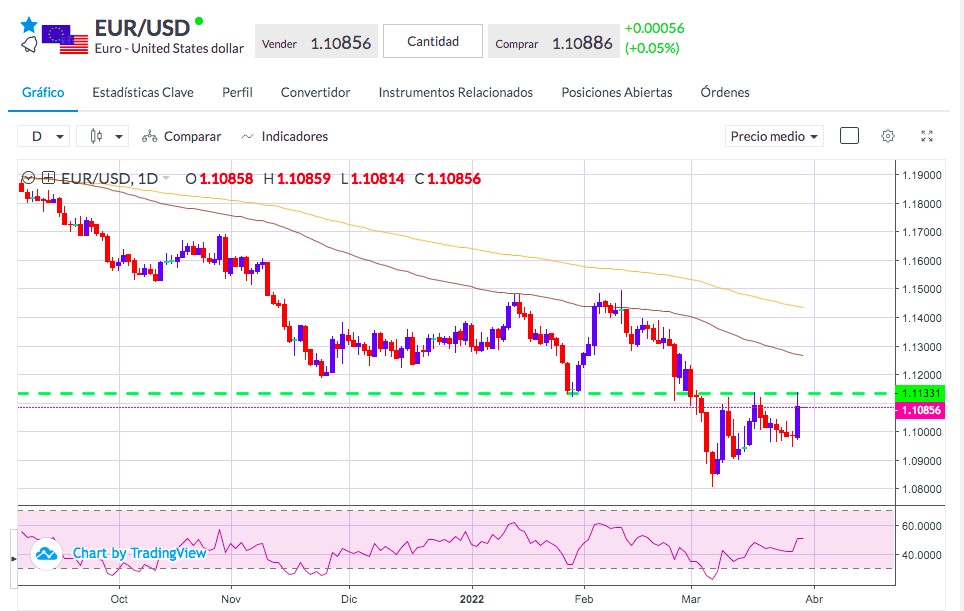Screen dimensions: 964x611
Task: Toggle the square layout box icon
Action: coord(849,136)
